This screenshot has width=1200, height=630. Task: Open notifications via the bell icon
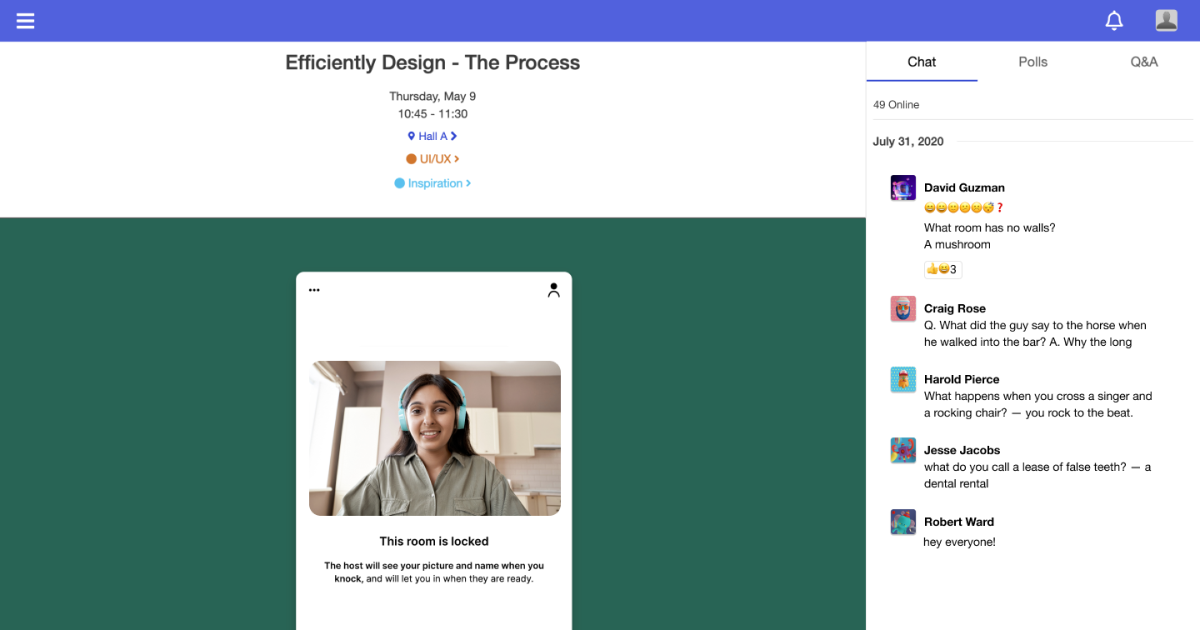1114,20
